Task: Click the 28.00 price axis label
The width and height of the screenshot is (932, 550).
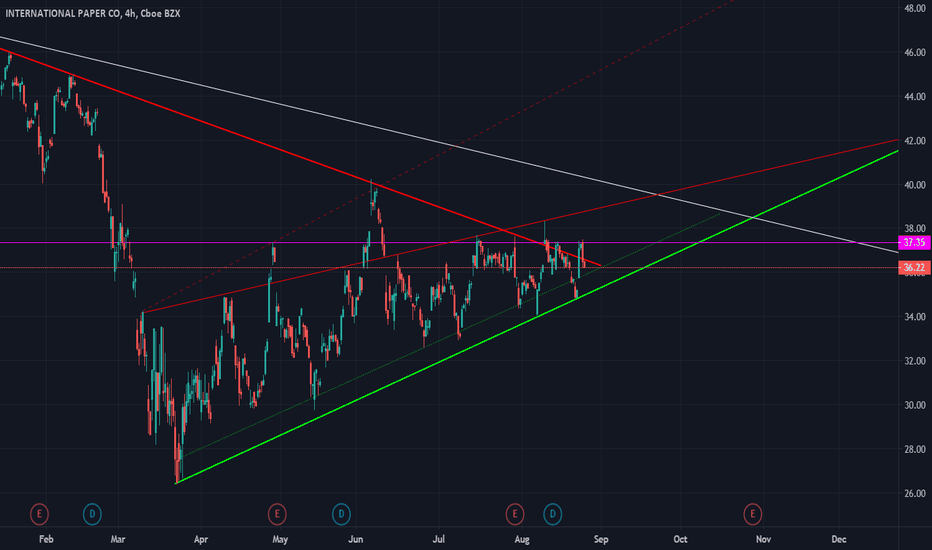Action: tap(915, 450)
